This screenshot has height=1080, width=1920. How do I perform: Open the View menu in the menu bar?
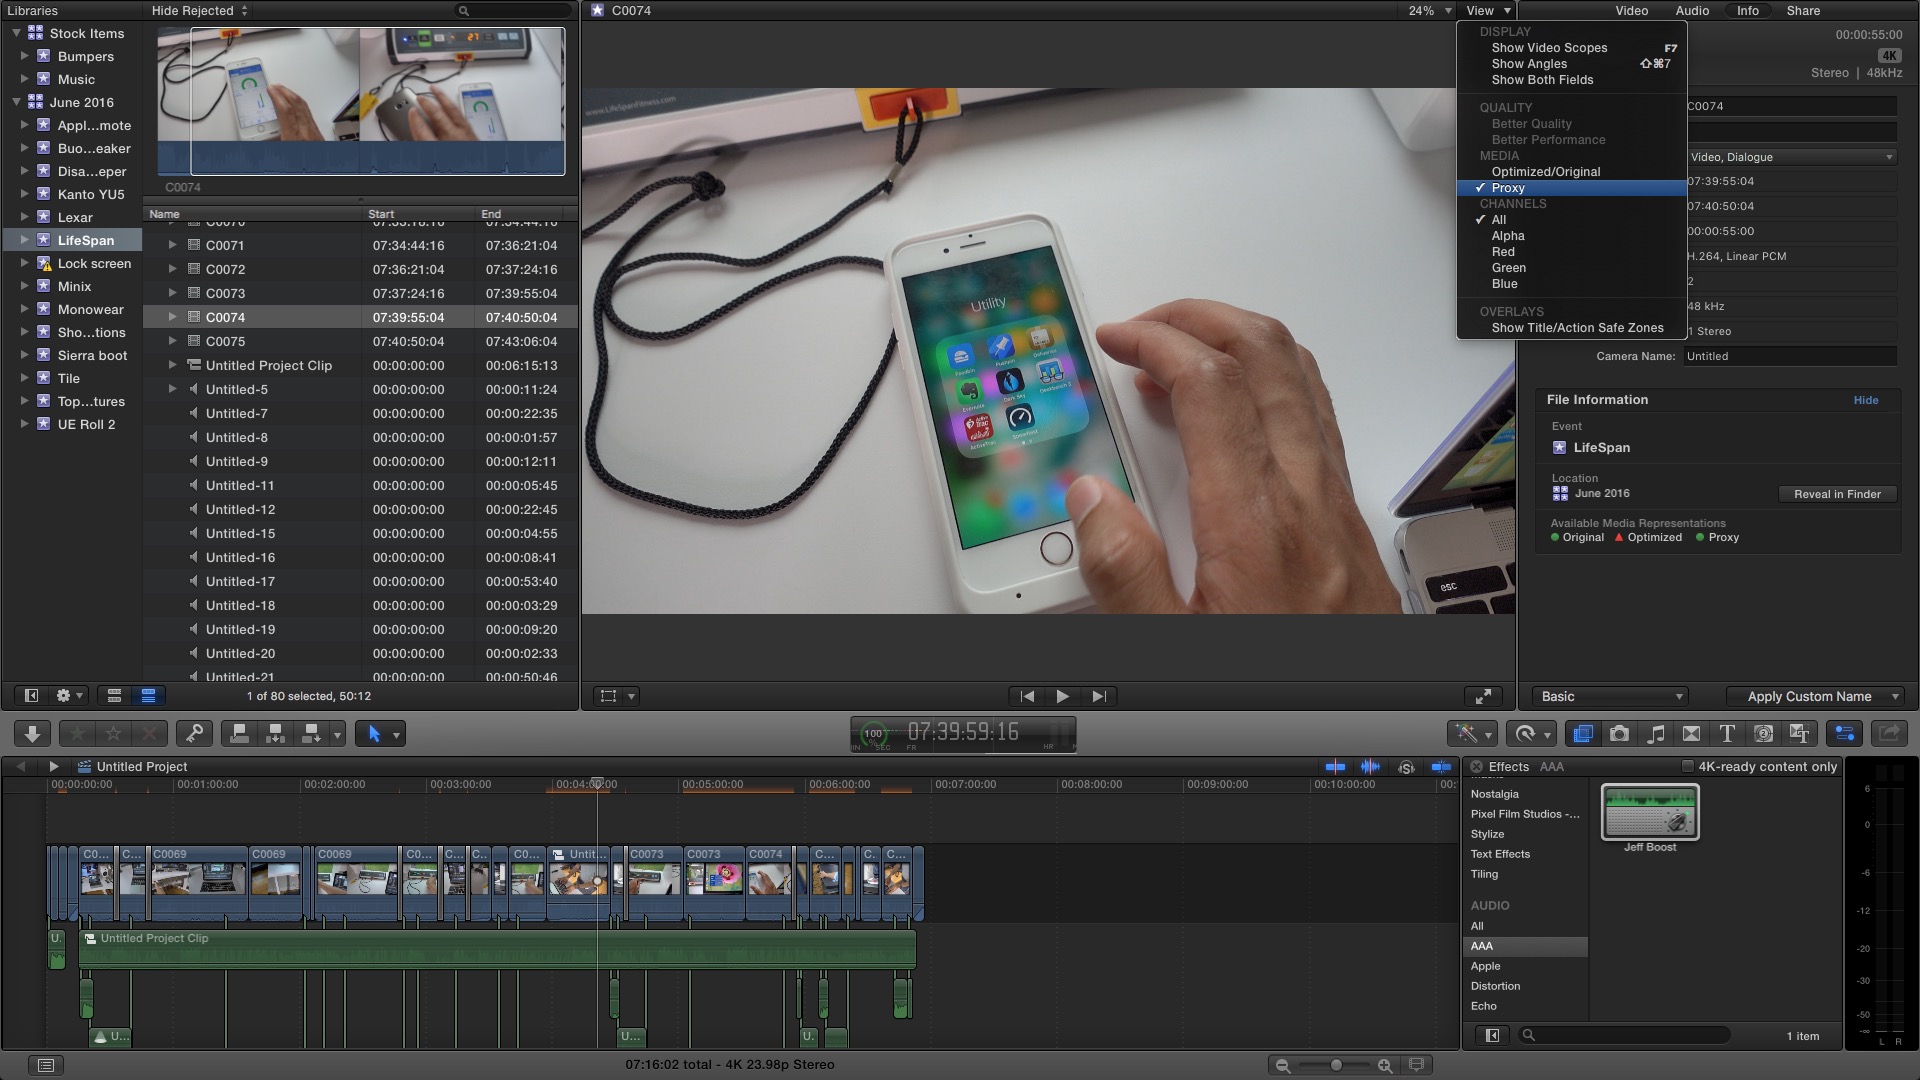click(1484, 11)
